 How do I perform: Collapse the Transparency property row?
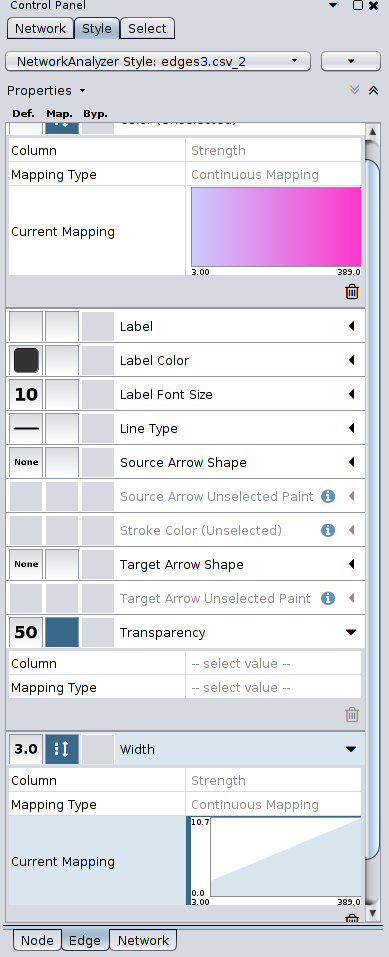pos(351,632)
